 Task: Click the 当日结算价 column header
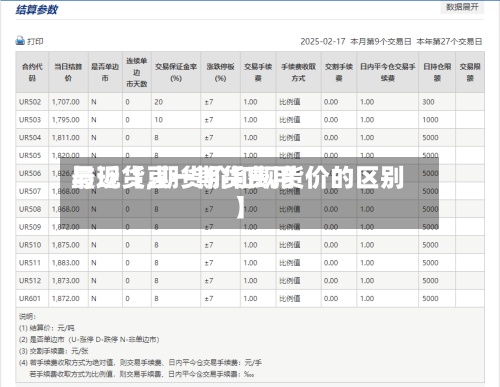pos(68,72)
